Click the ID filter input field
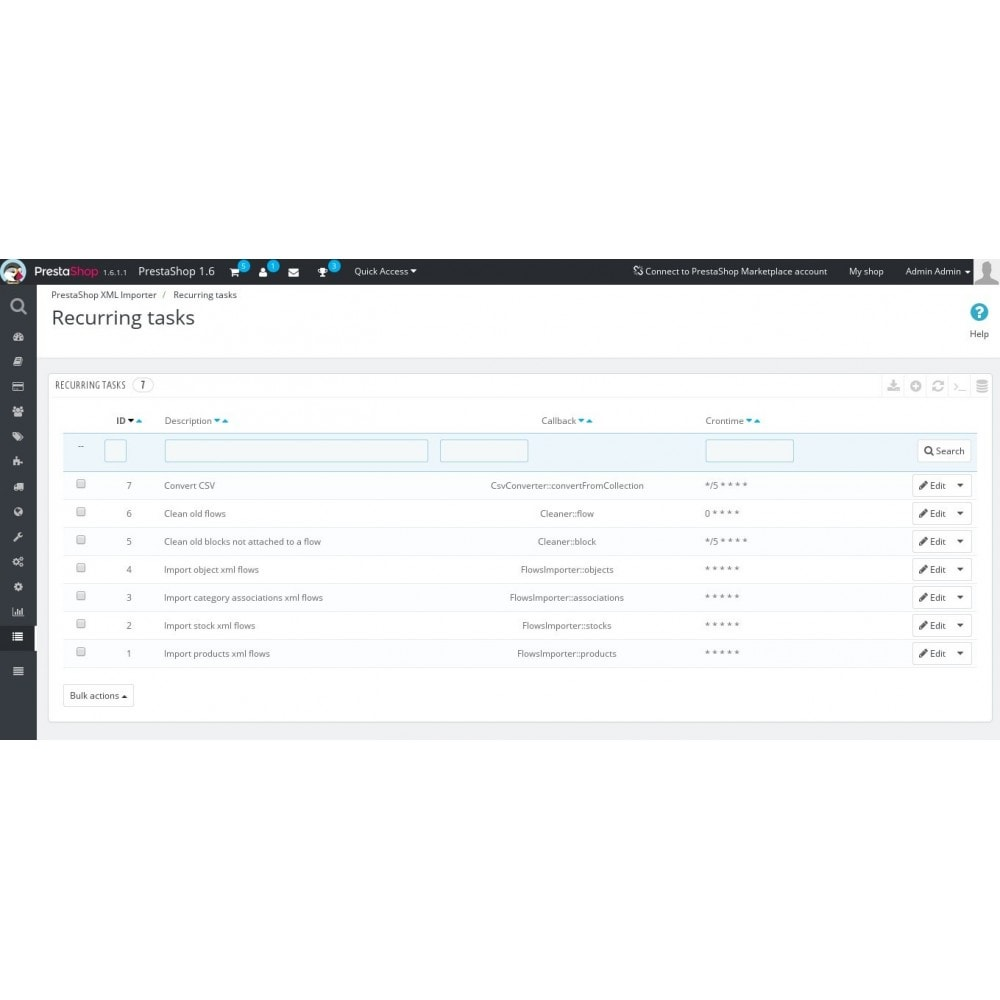Screen dimensions: 1000x1000 click(x=115, y=452)
